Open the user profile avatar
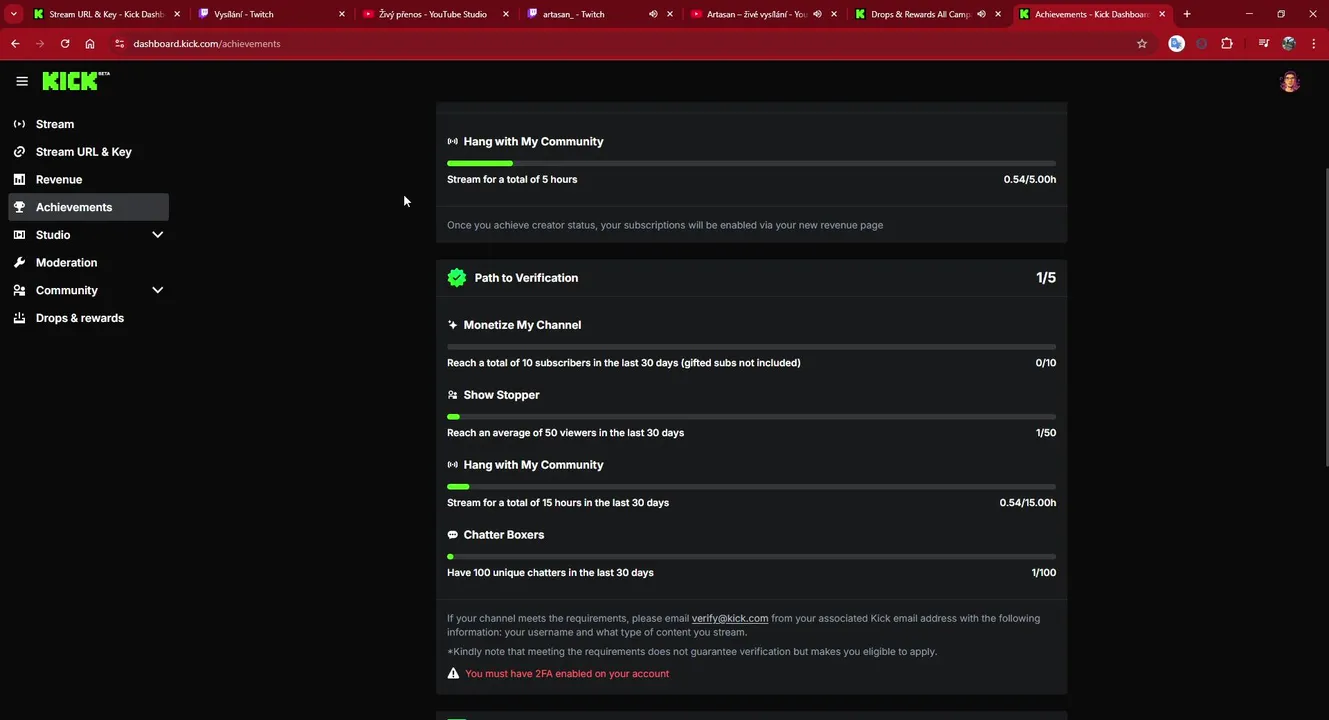This screenshot has height=720, width=1329. [1290, 82]
